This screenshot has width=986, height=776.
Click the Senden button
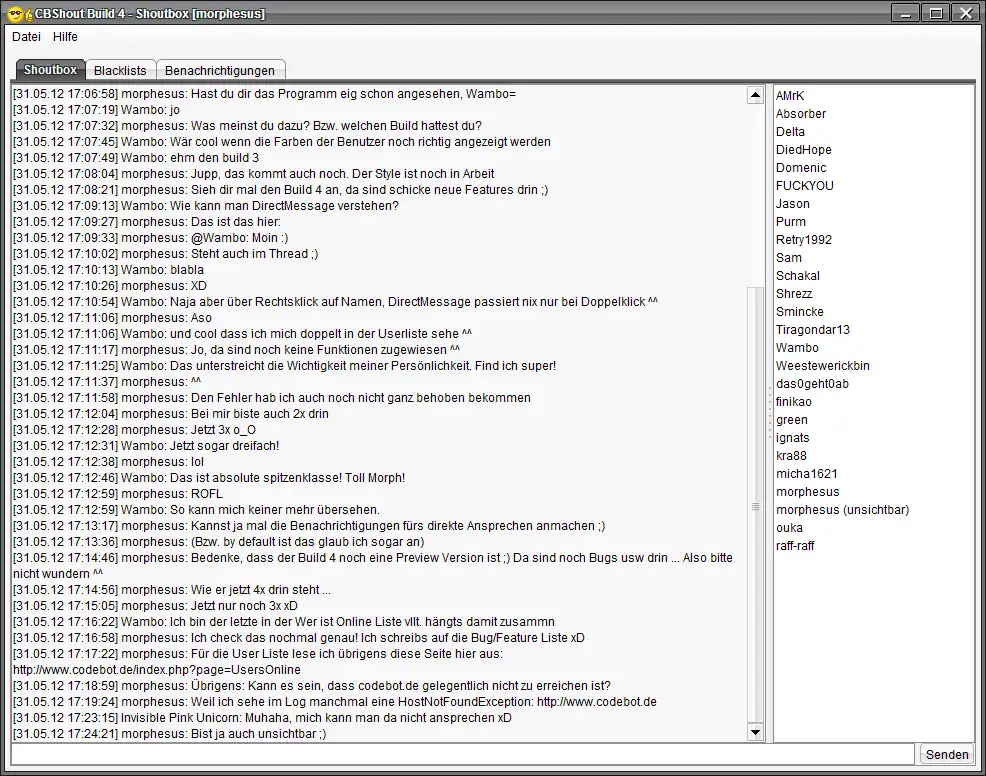(947, 755)
